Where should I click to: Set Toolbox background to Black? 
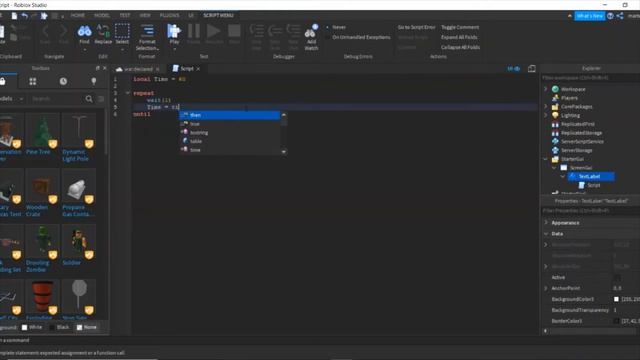tap(59, 327)
